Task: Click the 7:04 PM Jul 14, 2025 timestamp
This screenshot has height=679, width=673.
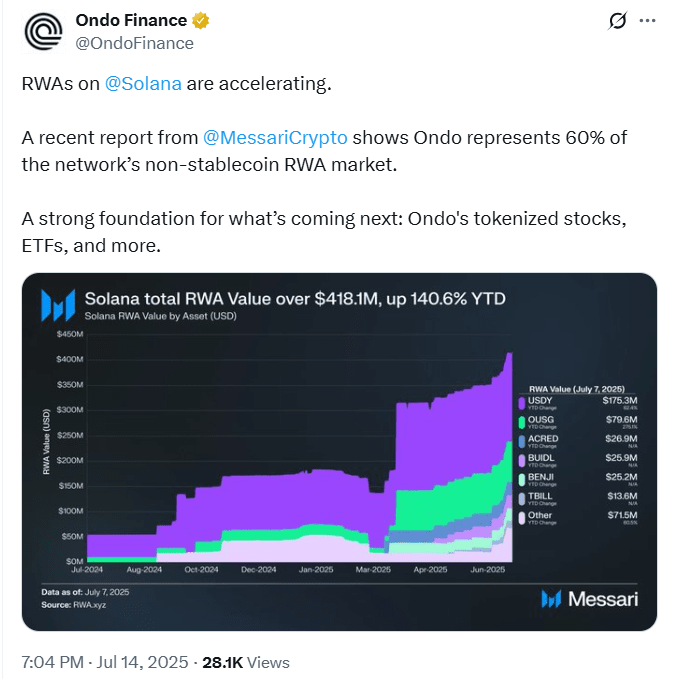Action: coord(105,662)
